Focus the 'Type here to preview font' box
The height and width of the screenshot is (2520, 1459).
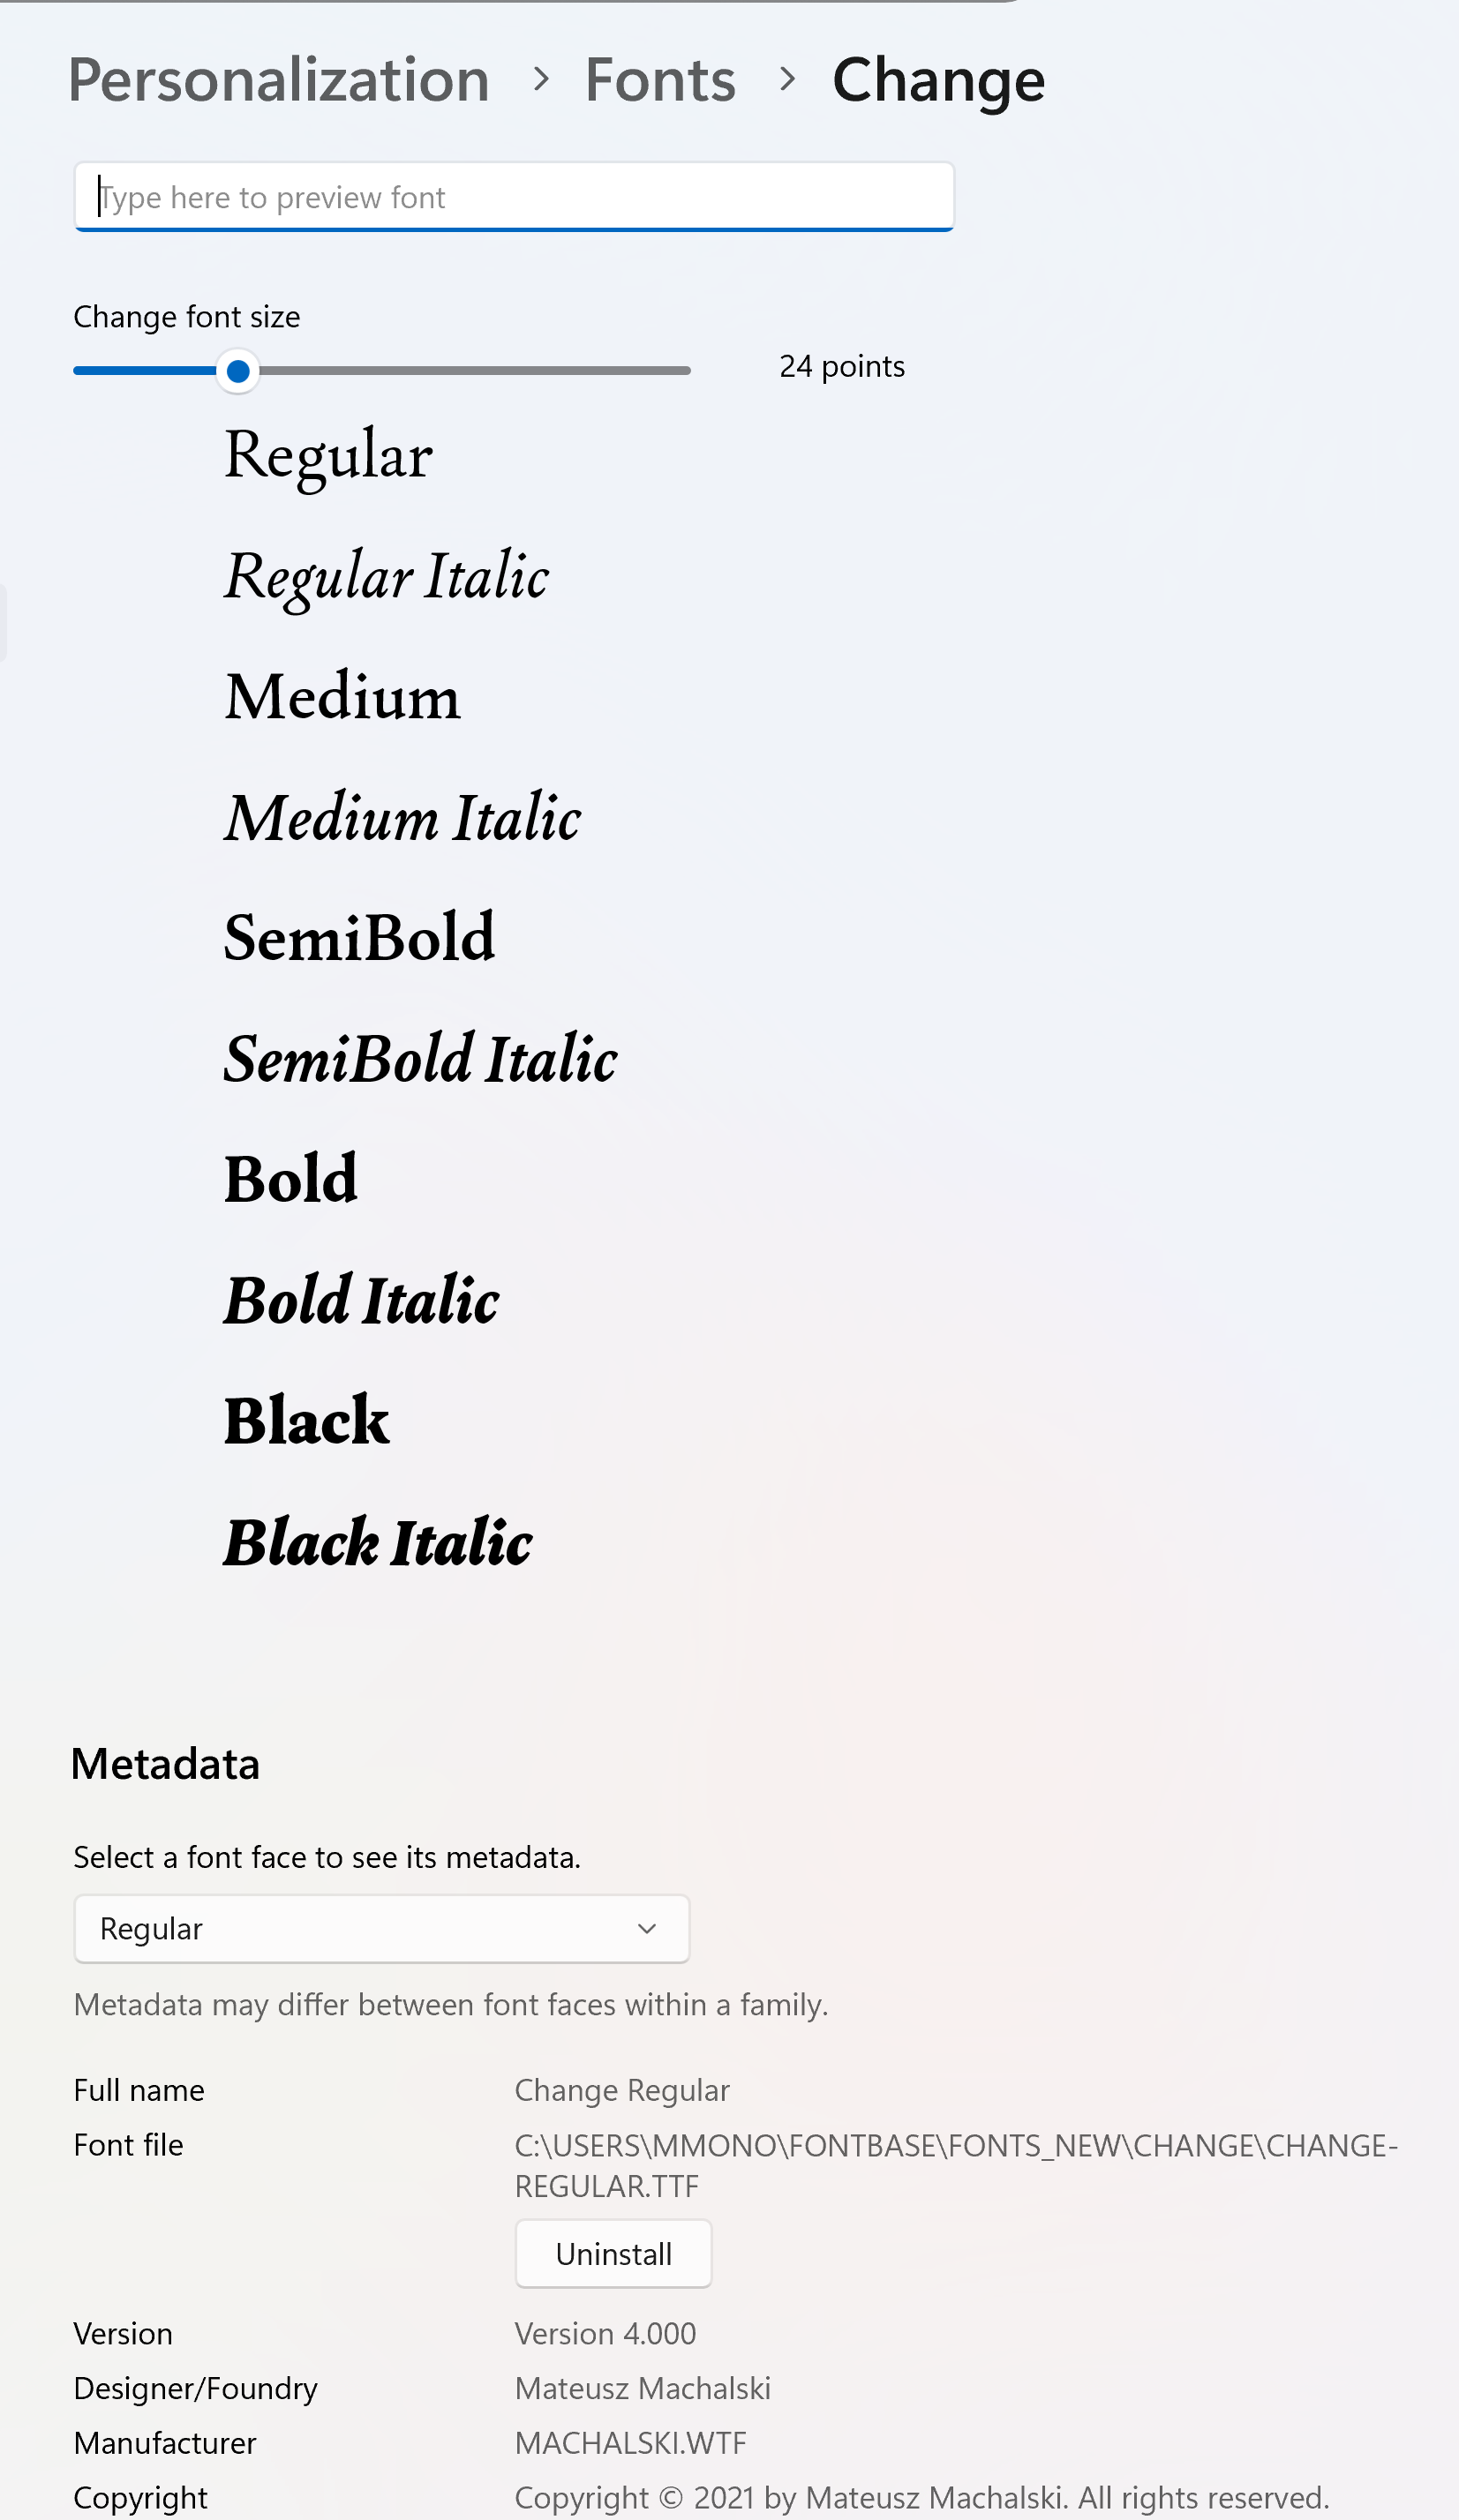tap(514, 197)
